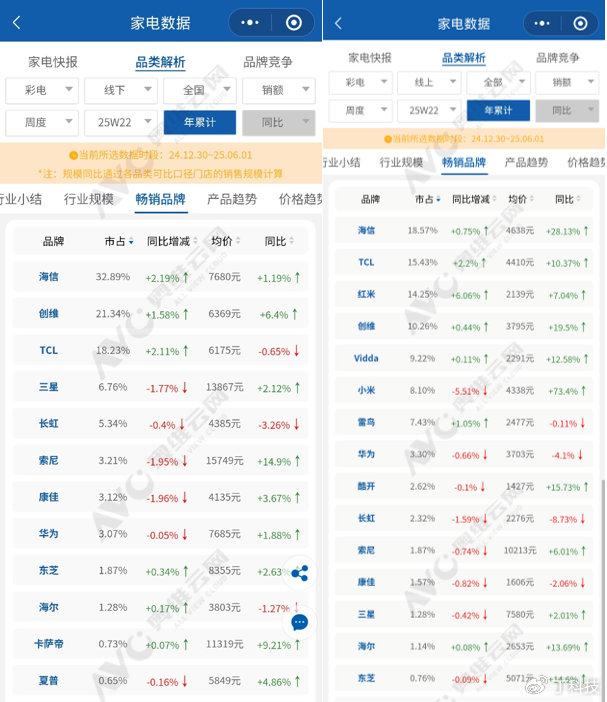Open 夏普 brand link in left table
The image size is (607, 702).
click(48, 681)
